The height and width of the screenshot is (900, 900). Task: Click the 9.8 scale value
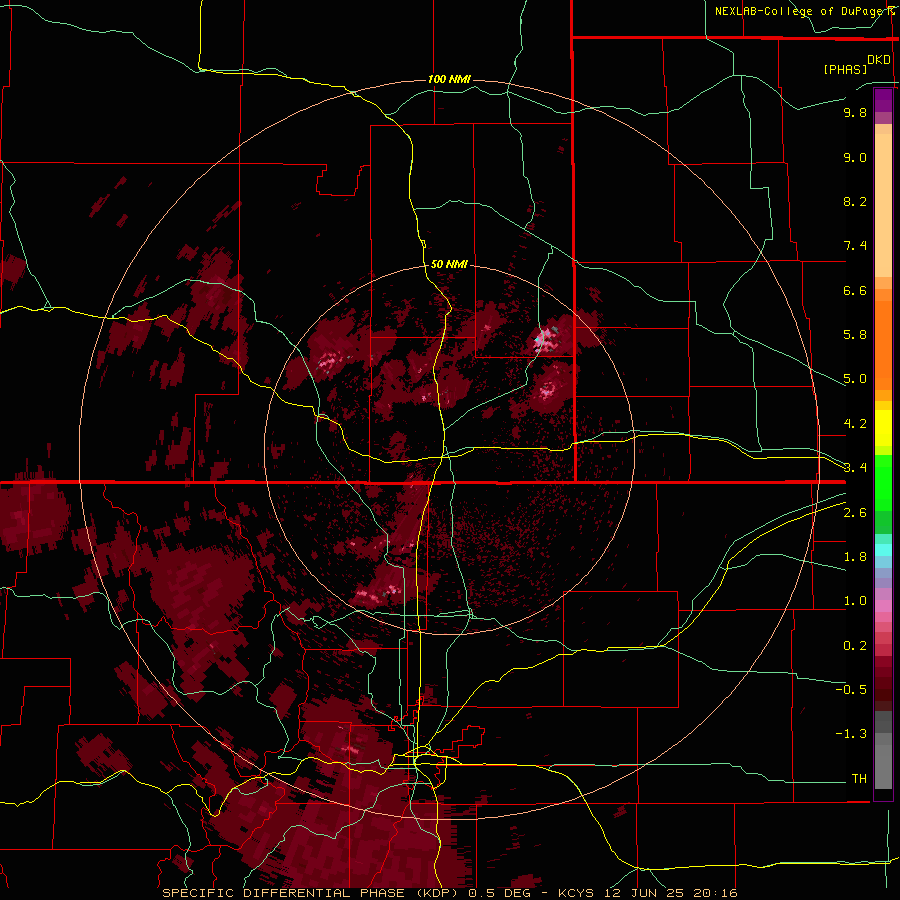point(855,112)
